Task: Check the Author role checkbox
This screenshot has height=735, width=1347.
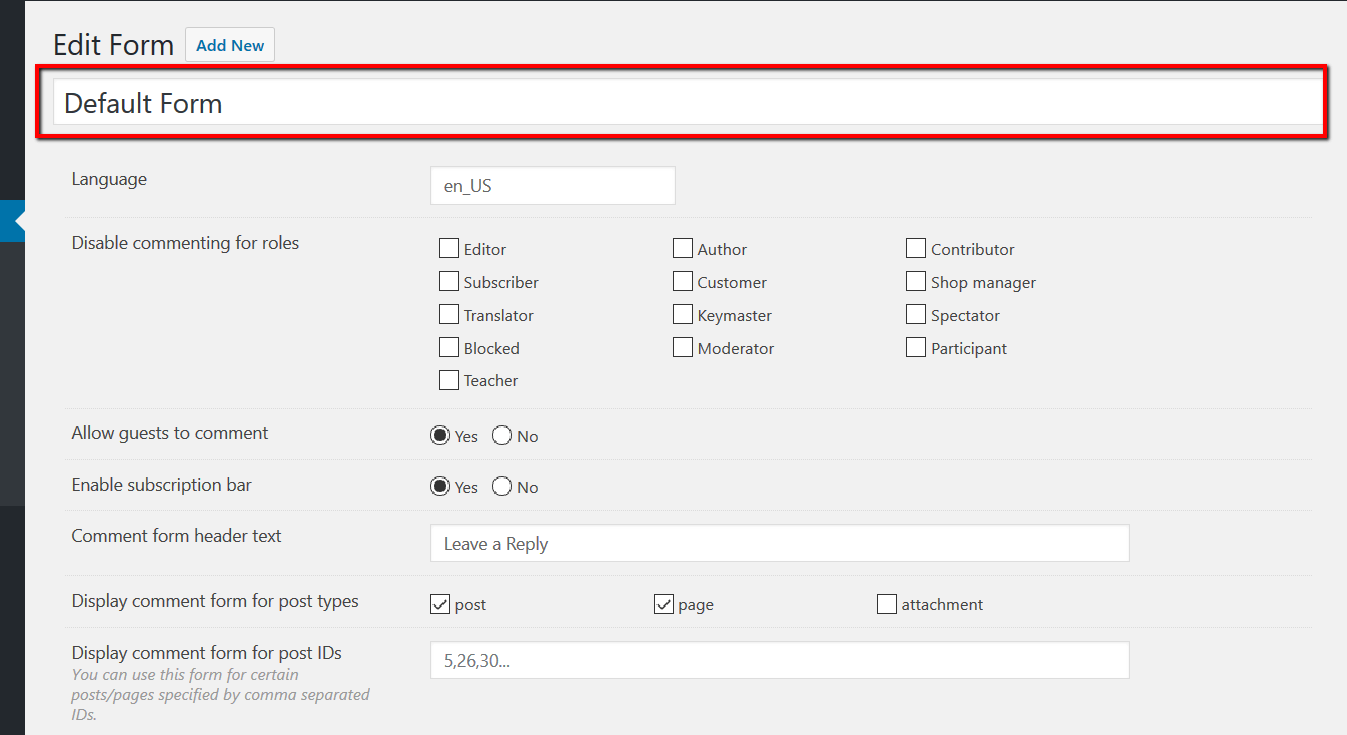Action: 683,249
